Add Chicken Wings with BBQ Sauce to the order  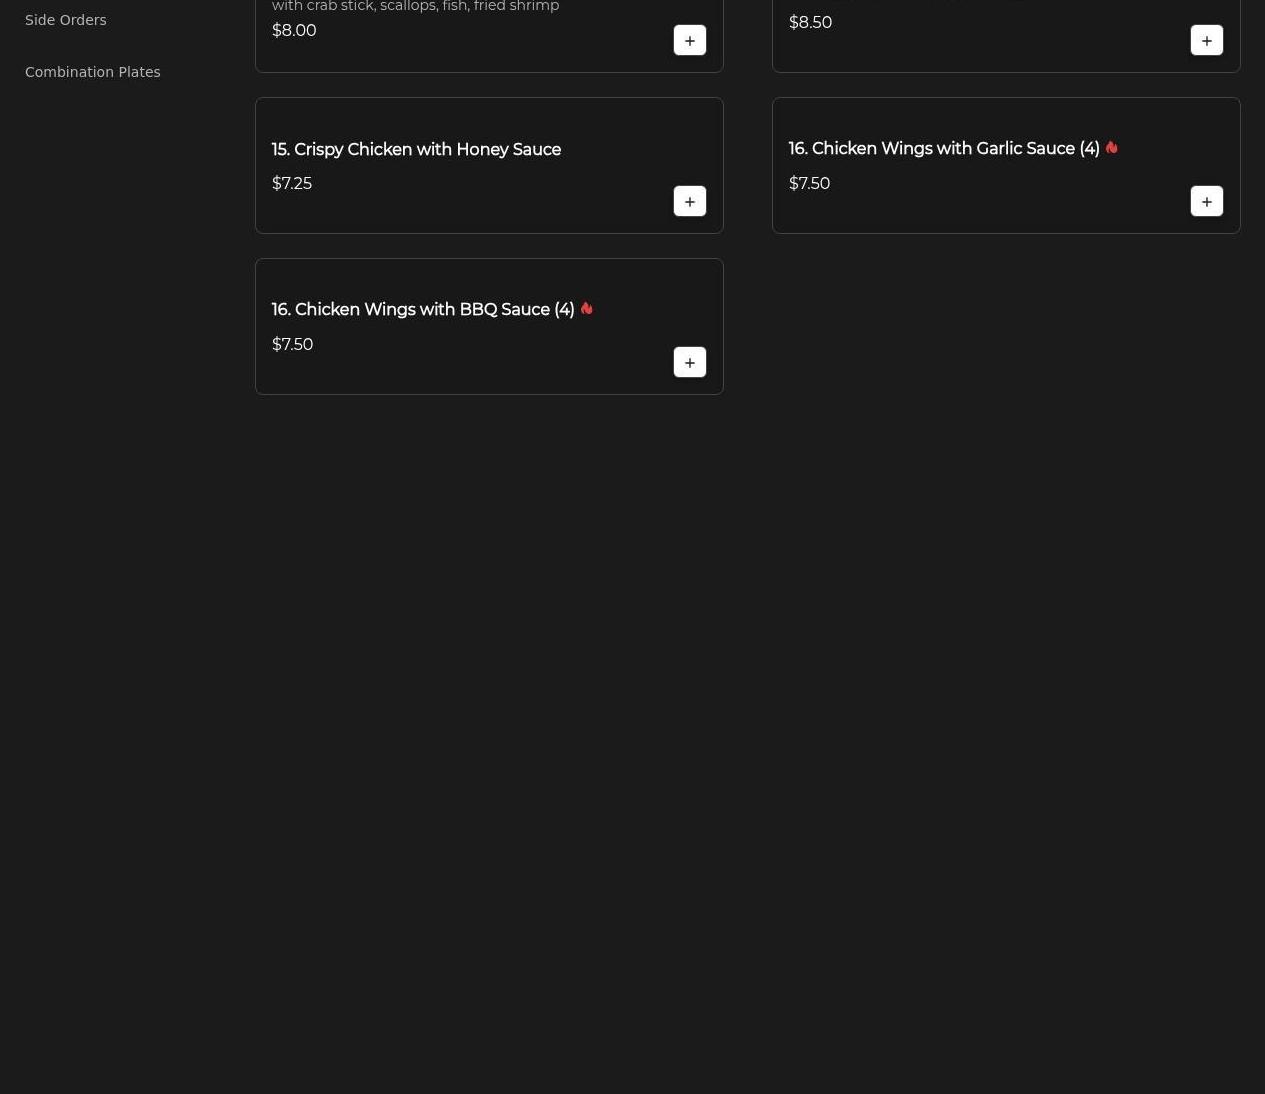(x=689, y=362)
